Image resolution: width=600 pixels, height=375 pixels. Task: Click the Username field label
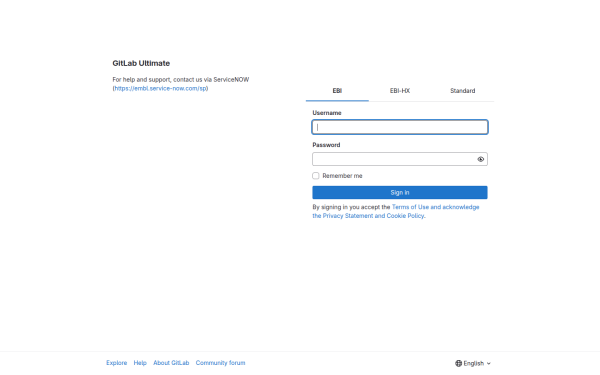click(x=327, y=113)
